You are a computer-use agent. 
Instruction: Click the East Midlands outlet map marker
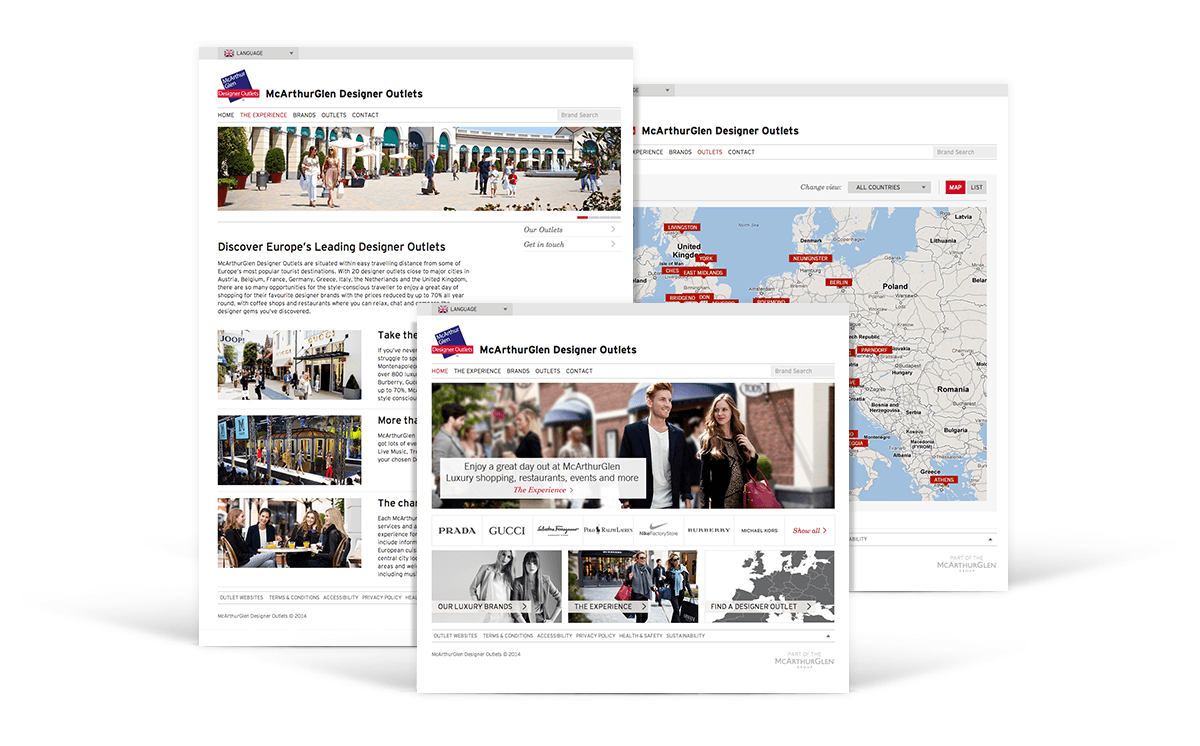tap(703, 272)
